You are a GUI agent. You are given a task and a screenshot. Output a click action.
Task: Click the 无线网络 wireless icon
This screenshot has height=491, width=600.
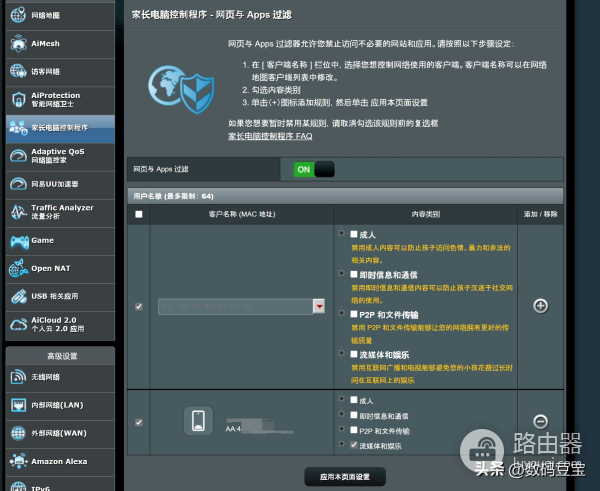click(x=18, y=377)
